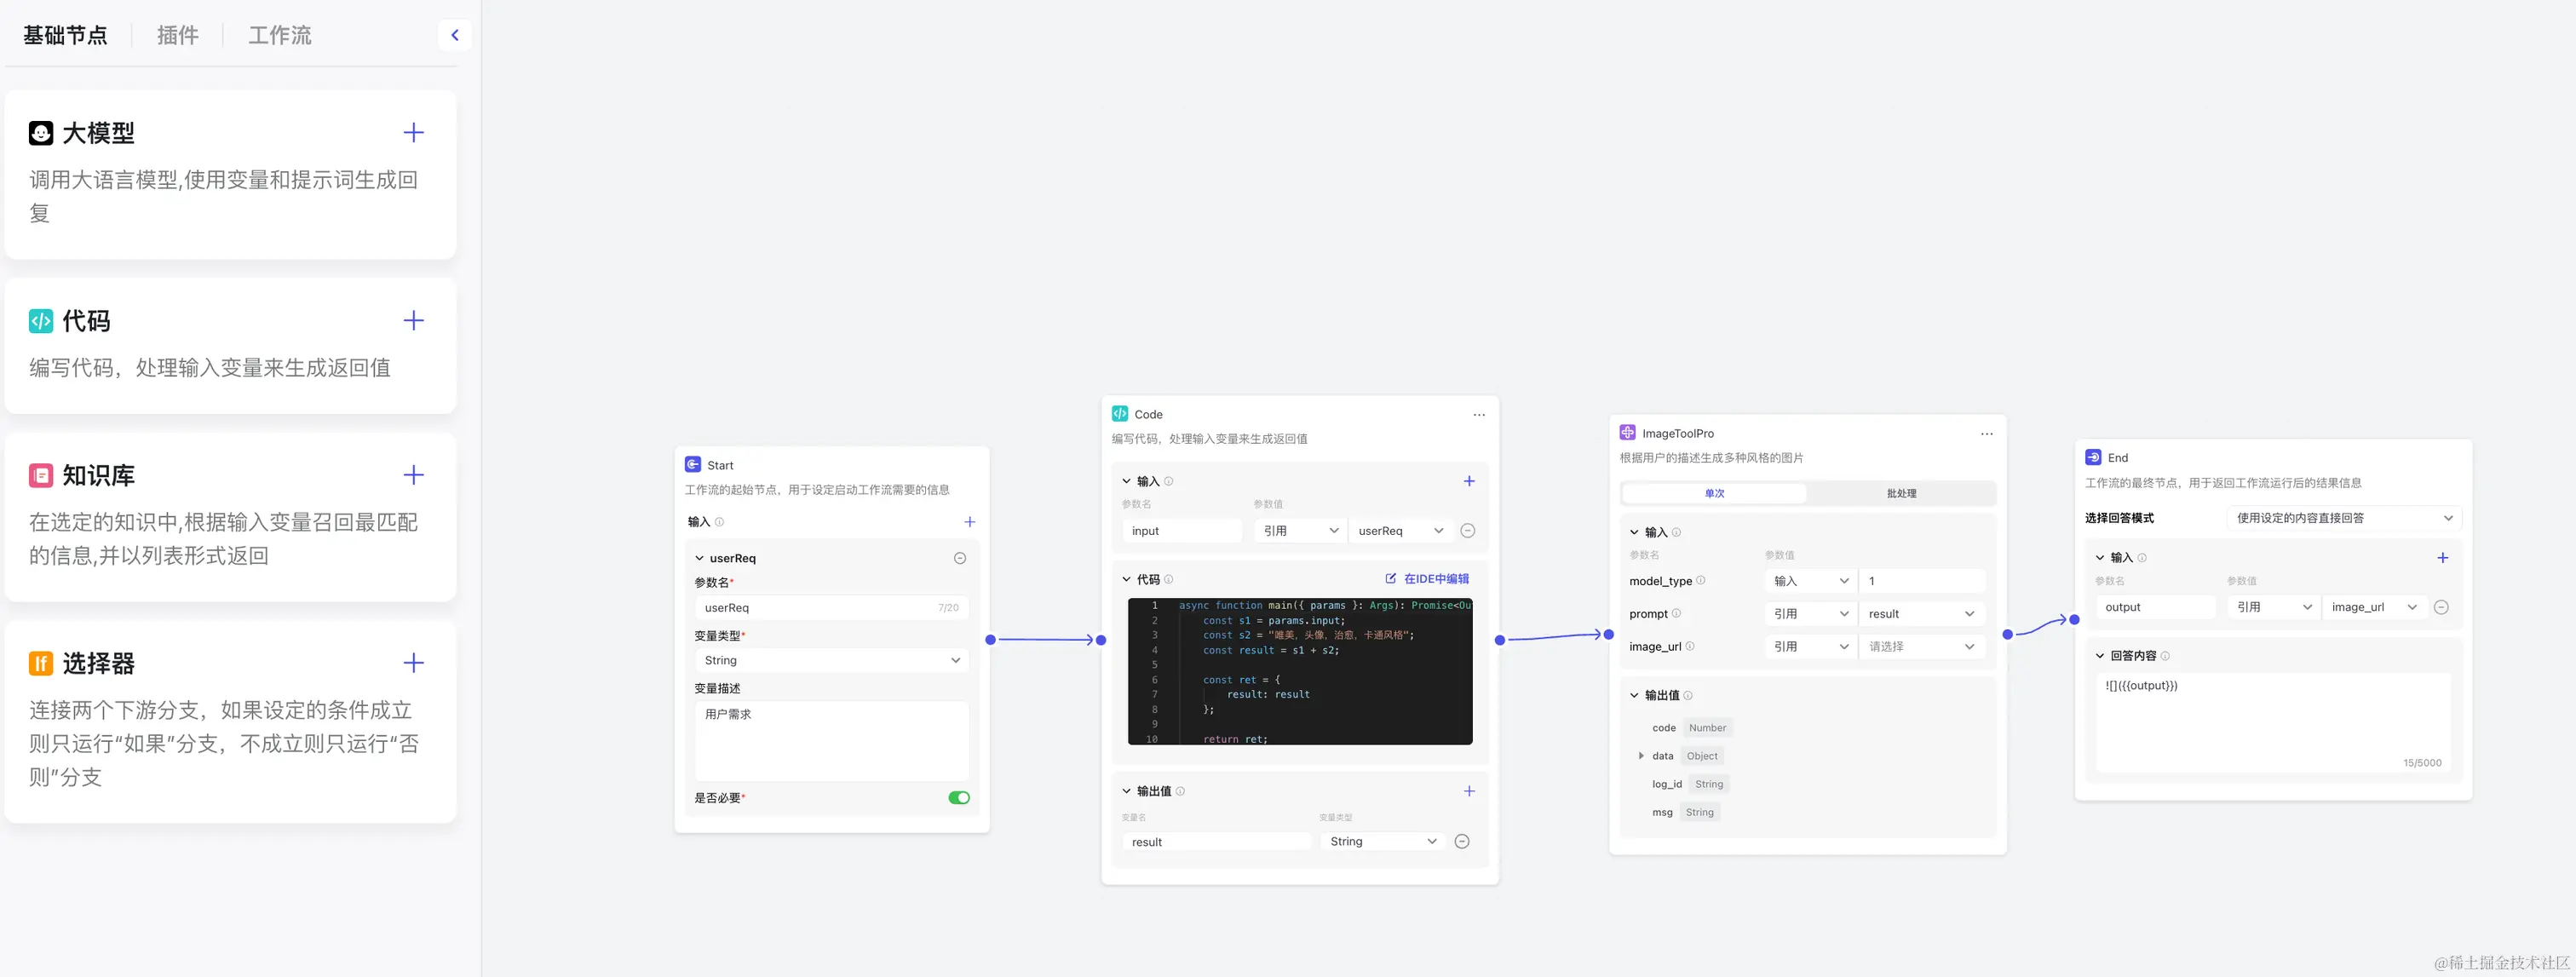Collapse the left node panel with the arrow icon

coord(455,35)
